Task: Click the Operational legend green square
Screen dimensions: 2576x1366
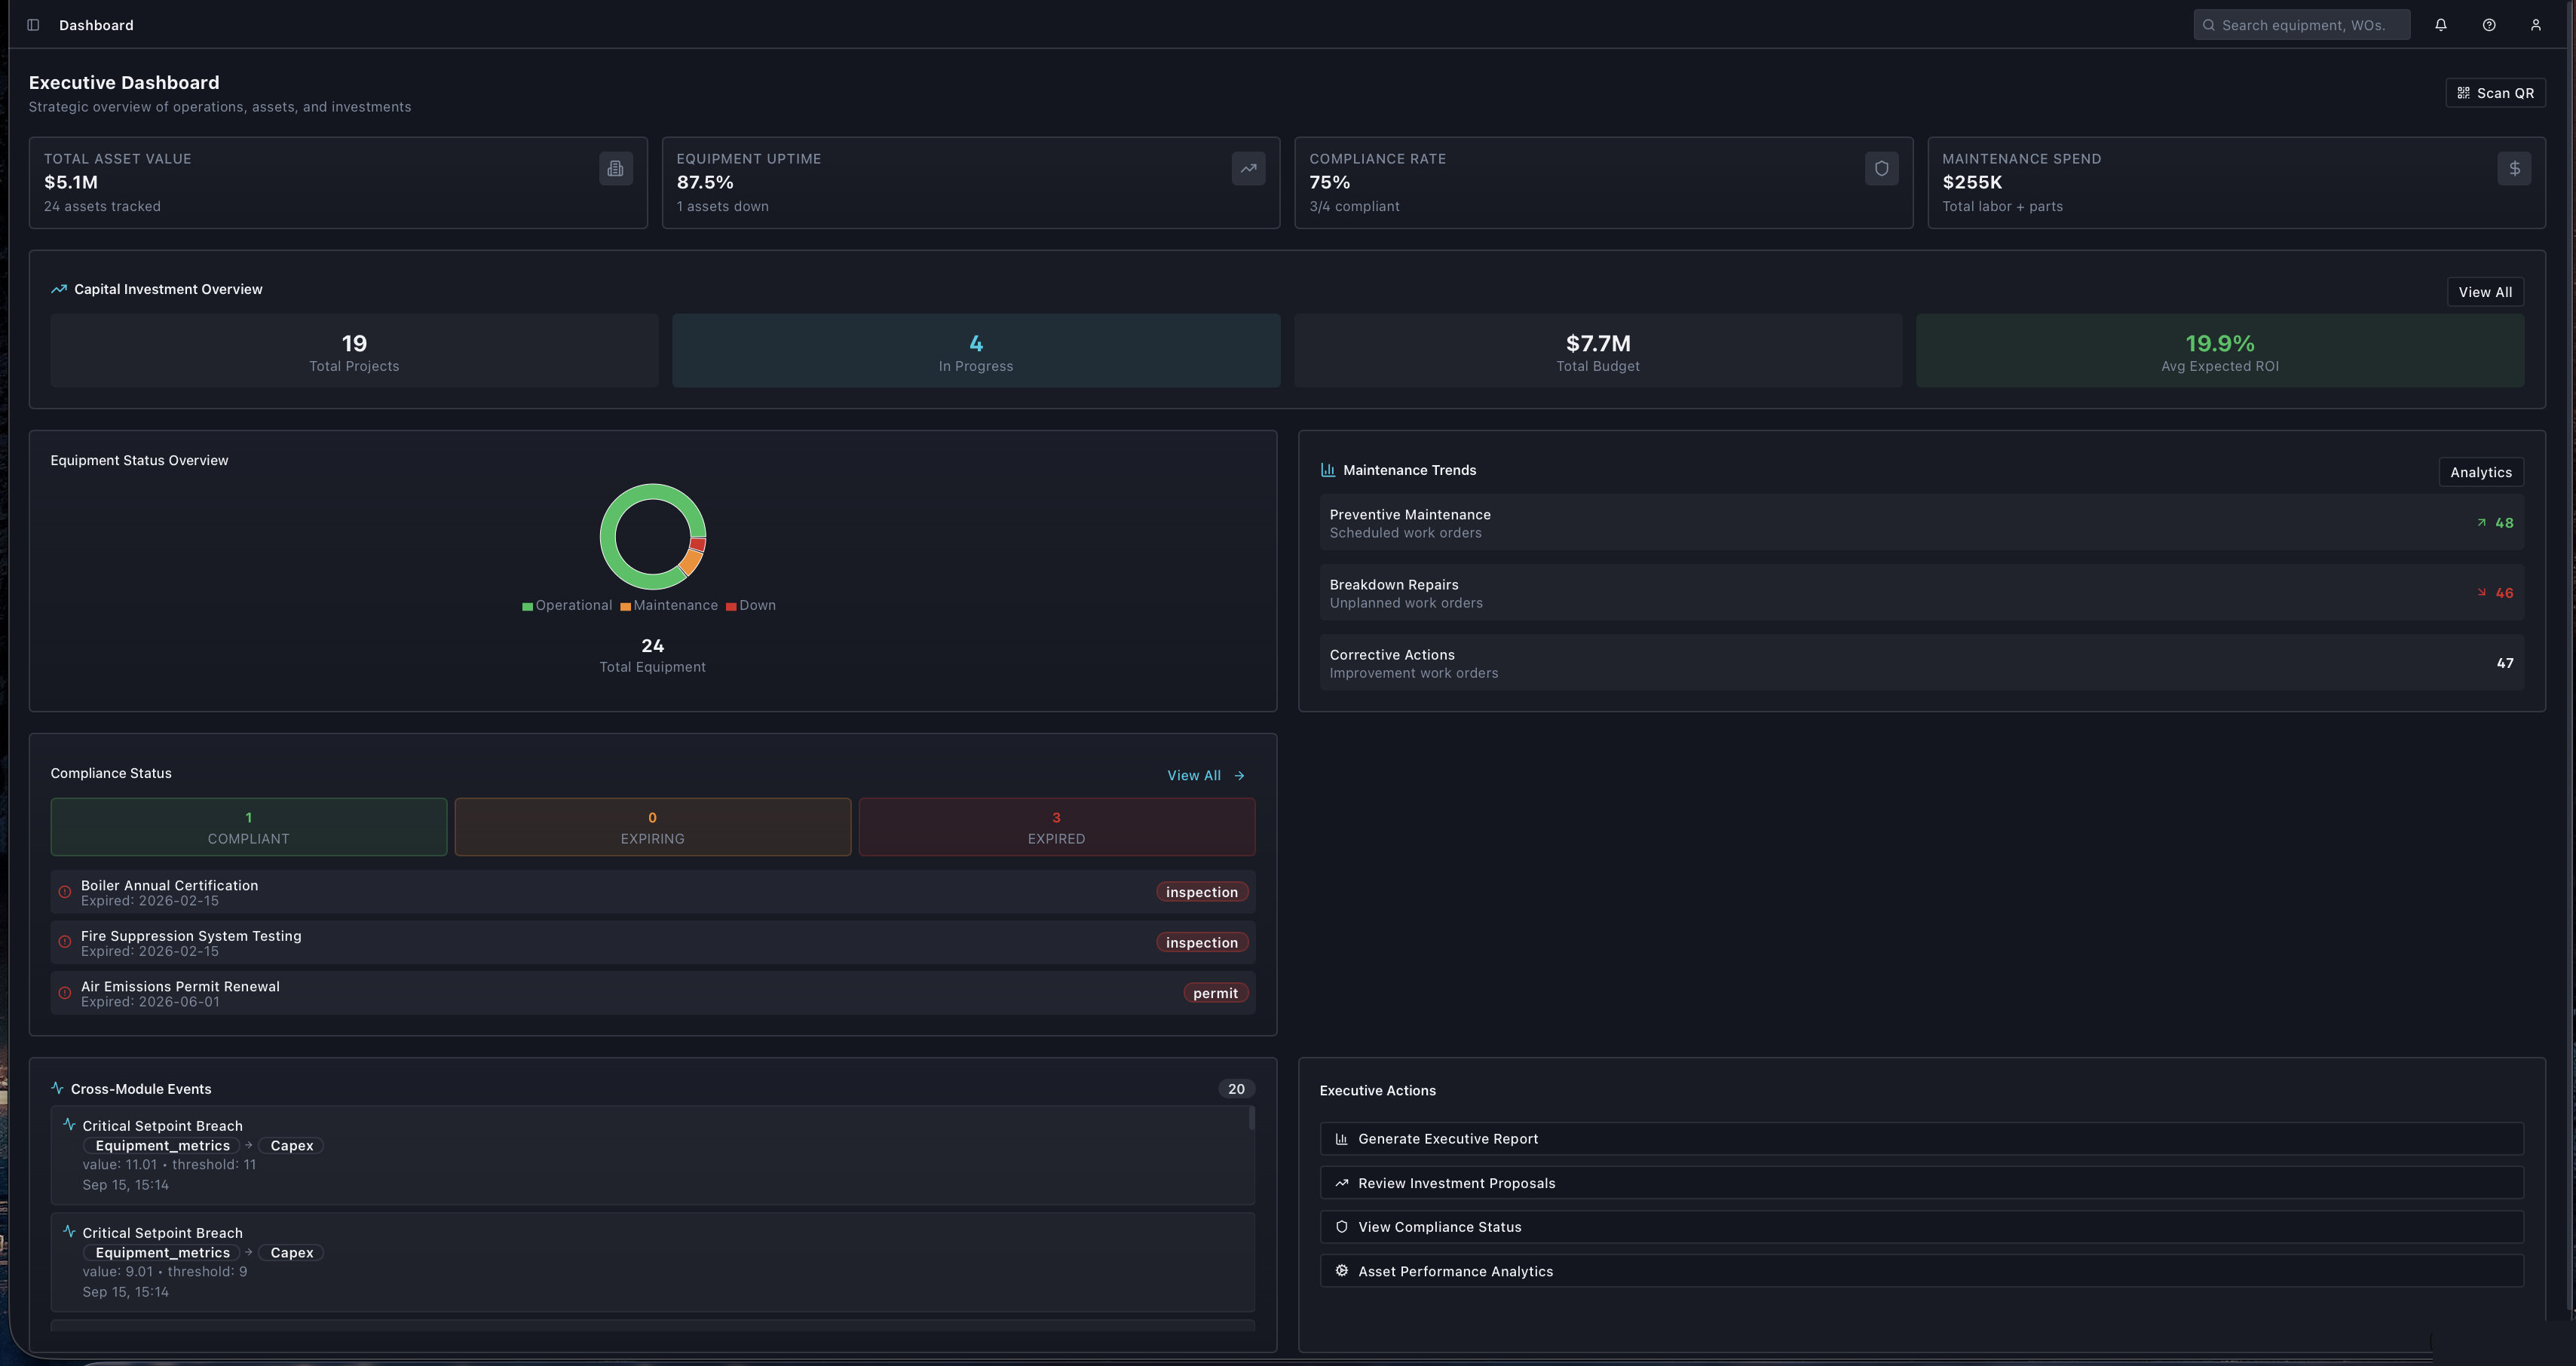Action: click(527, 607)
